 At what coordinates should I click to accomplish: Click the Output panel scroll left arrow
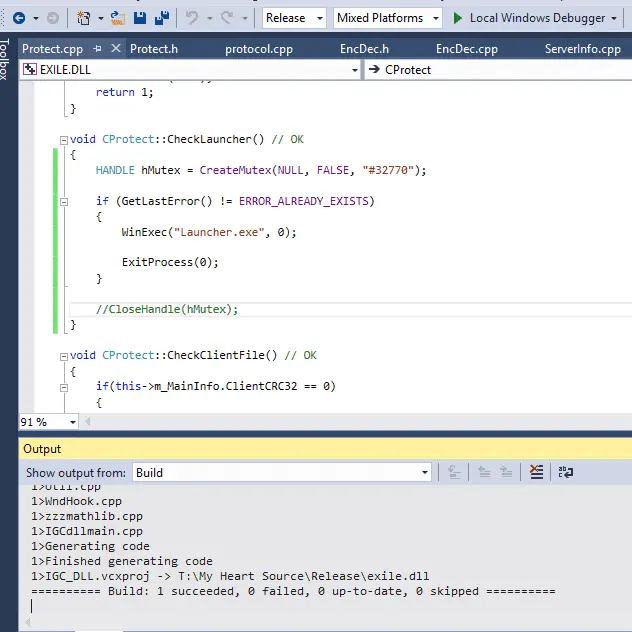point(27,623)
